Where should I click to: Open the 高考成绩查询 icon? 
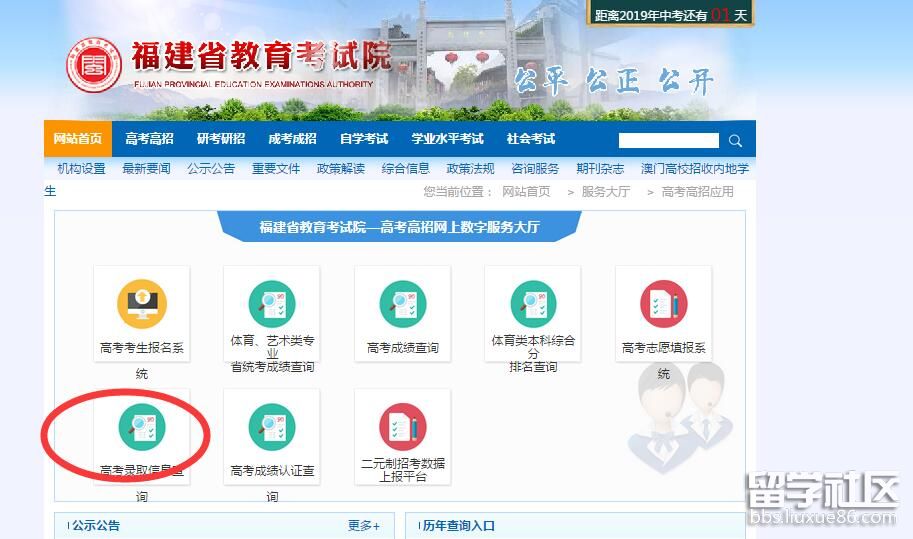click(x=402, y=304)
